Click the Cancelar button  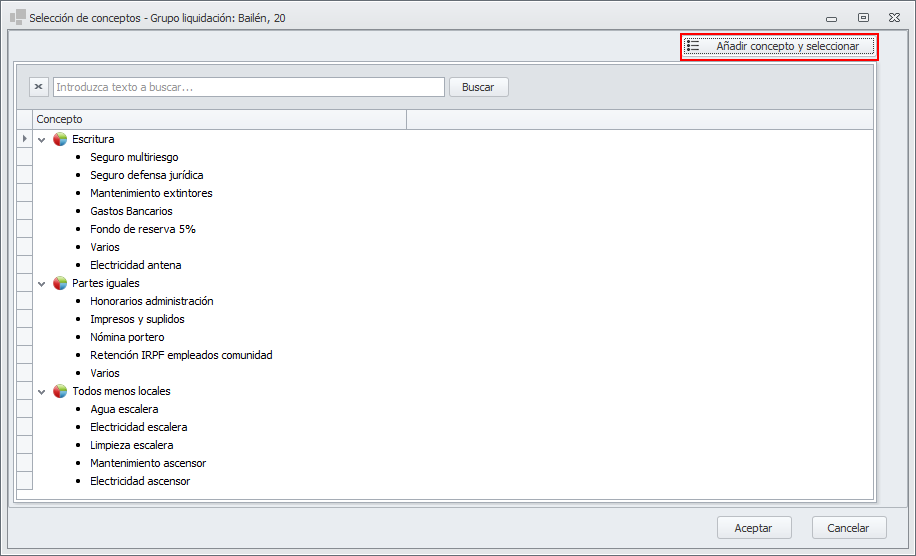click(x=849, y=528)
